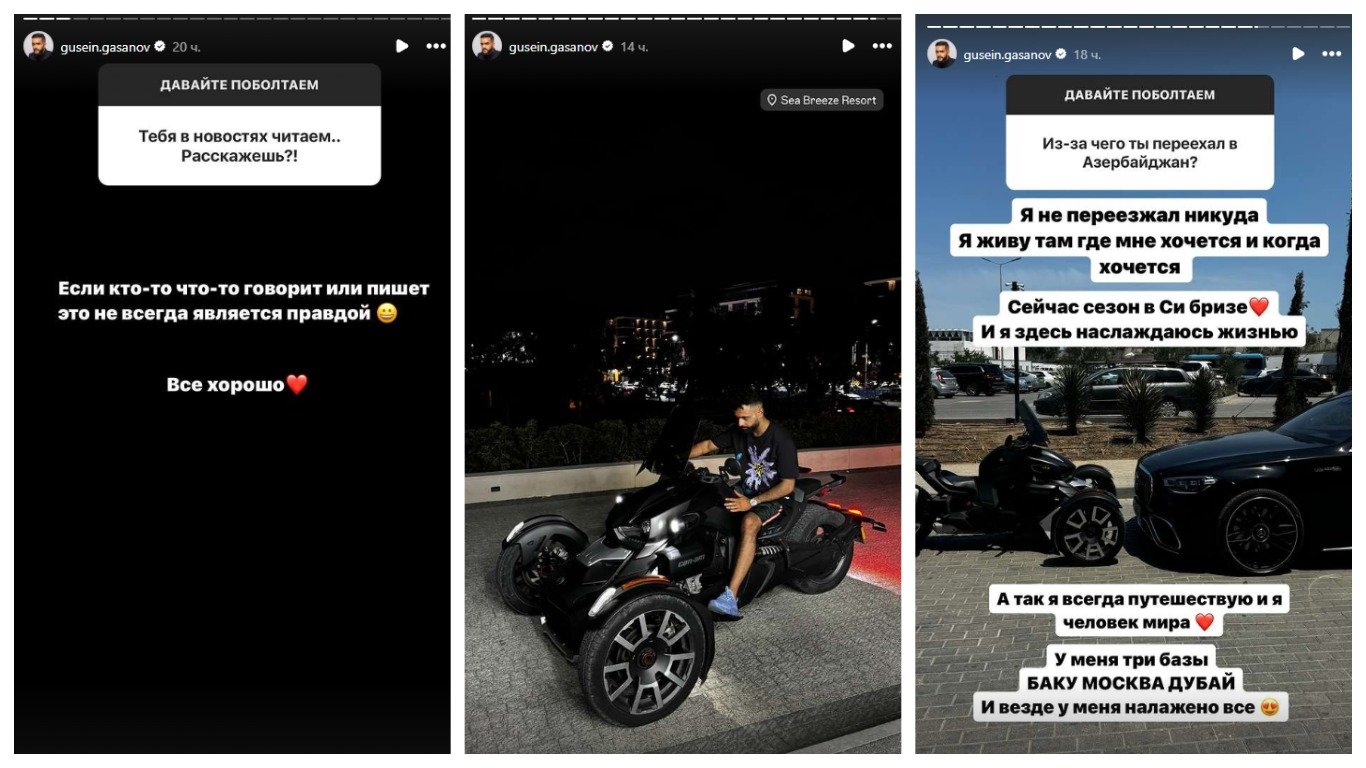This screenshot has height=768, width=1366.
Task: Open the three-dot menu on first story
Action: tap(436, 46)
